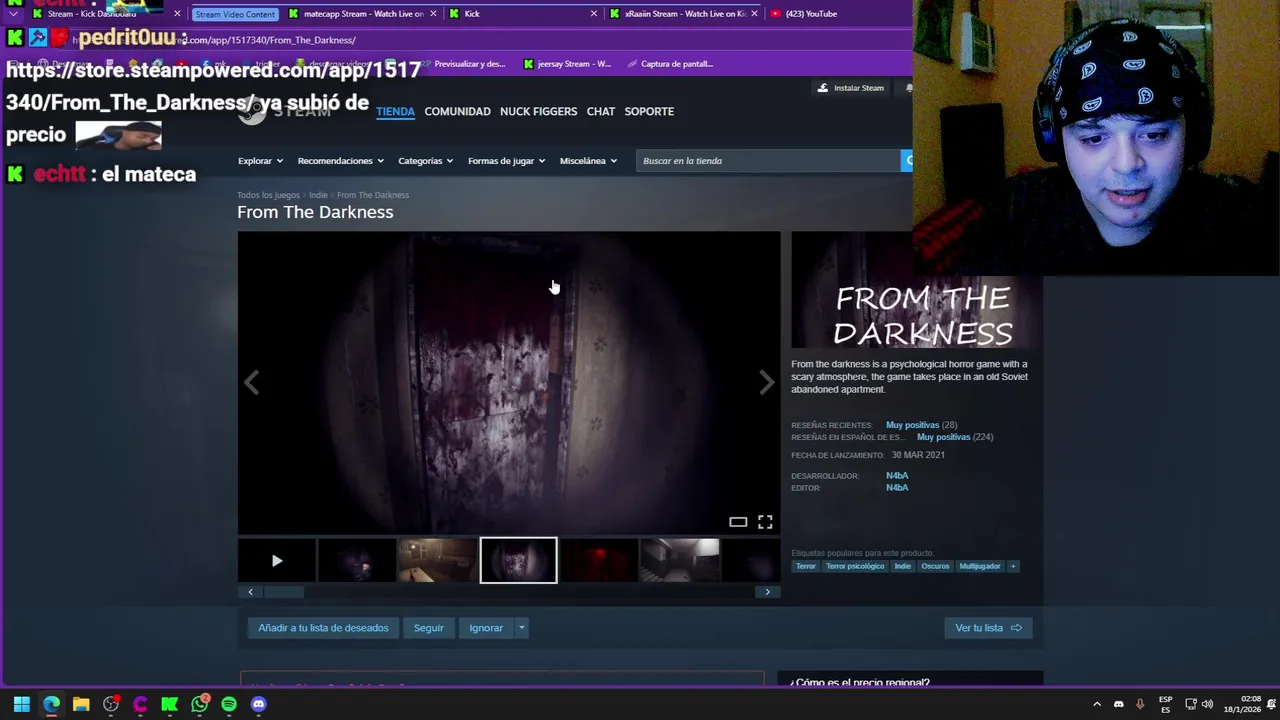Show next screenshot with right carousel arrow
The width and height of the screenshot is (1280, 720).
(766, 383)
